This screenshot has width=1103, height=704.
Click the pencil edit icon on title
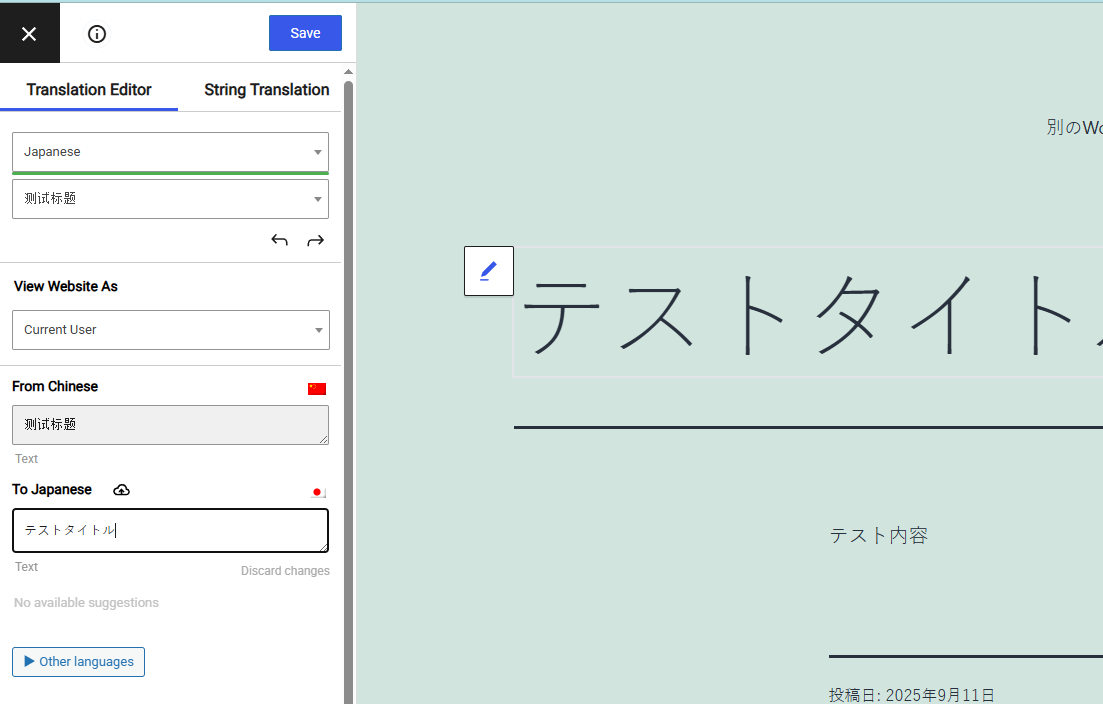(x=488, y=271)
